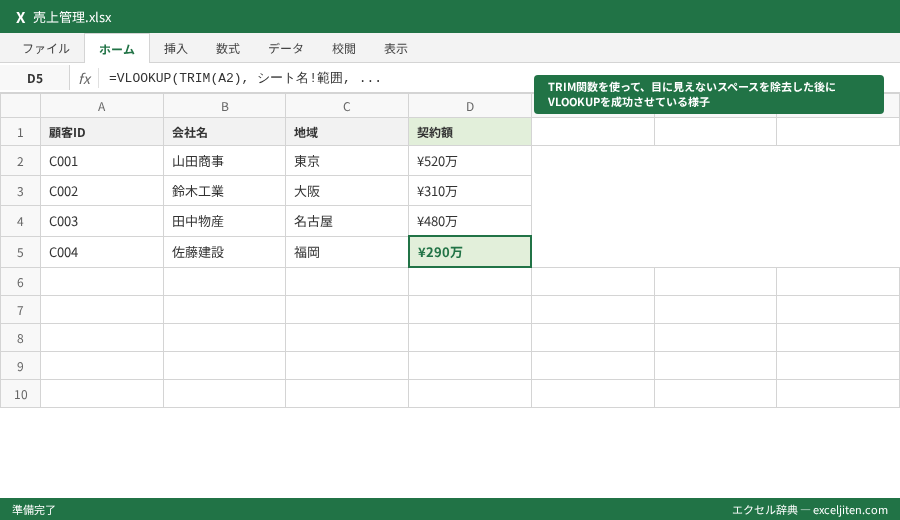Select column B header
The width and height of the screenshot is (900, 520).
224,106
